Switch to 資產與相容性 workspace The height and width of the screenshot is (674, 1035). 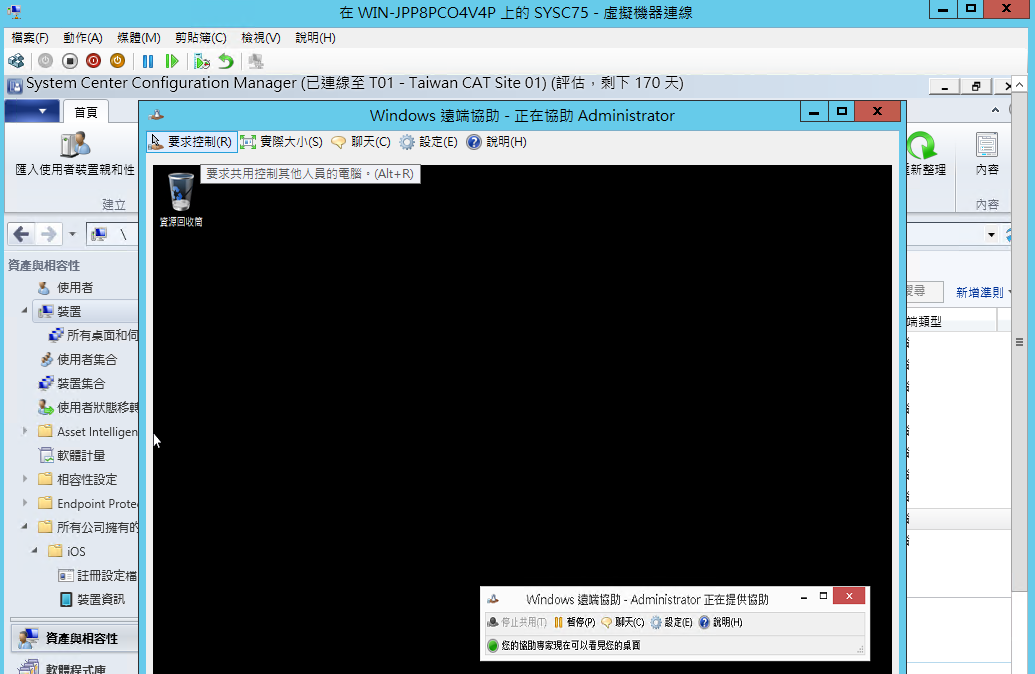[x=75, y=638]
